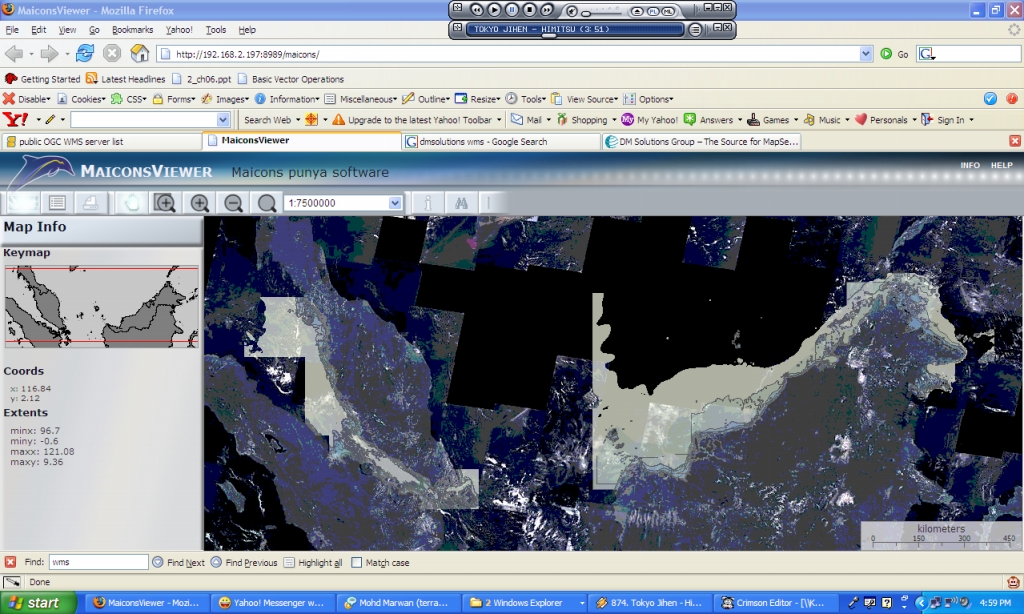The image size is (1024, 614).
Task: Skip to next track in Winamp
Action: [547, 9]
